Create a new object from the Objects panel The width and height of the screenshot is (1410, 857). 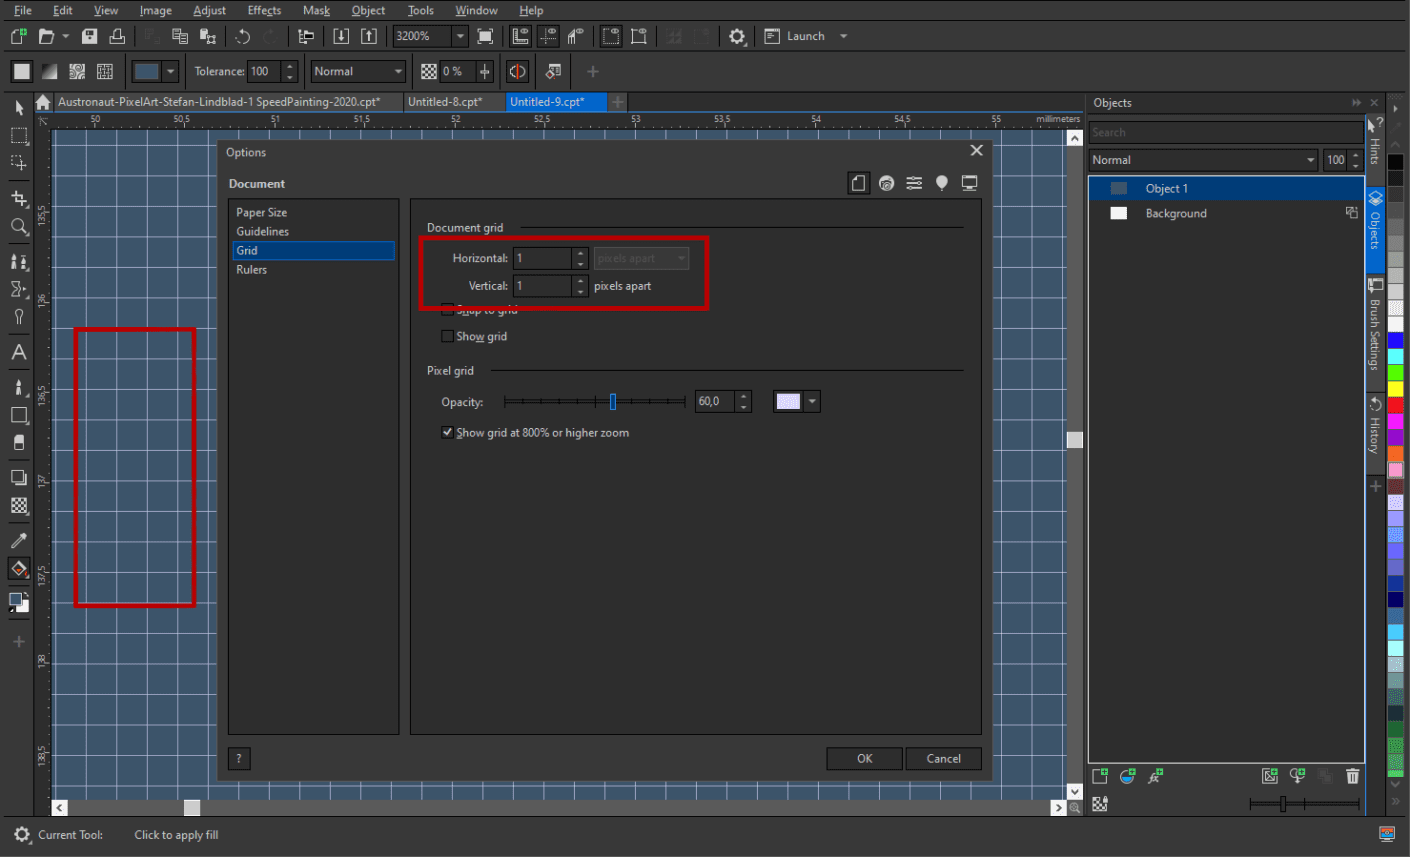click(x=1099, y=776)
